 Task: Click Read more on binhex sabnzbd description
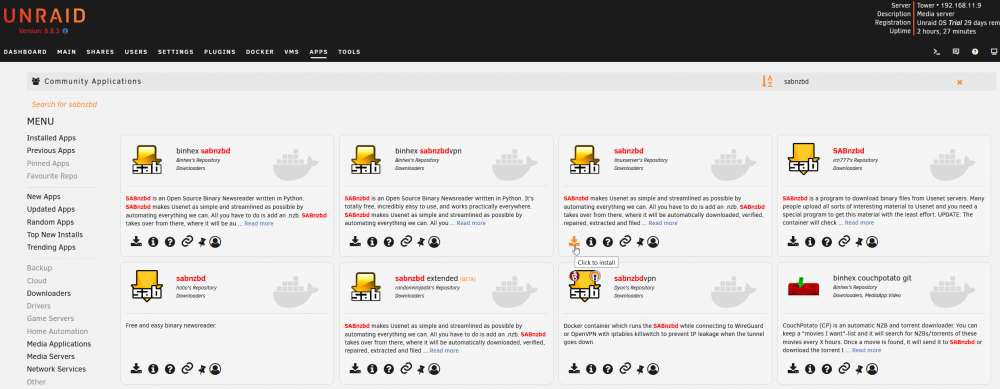coord(258,223)
